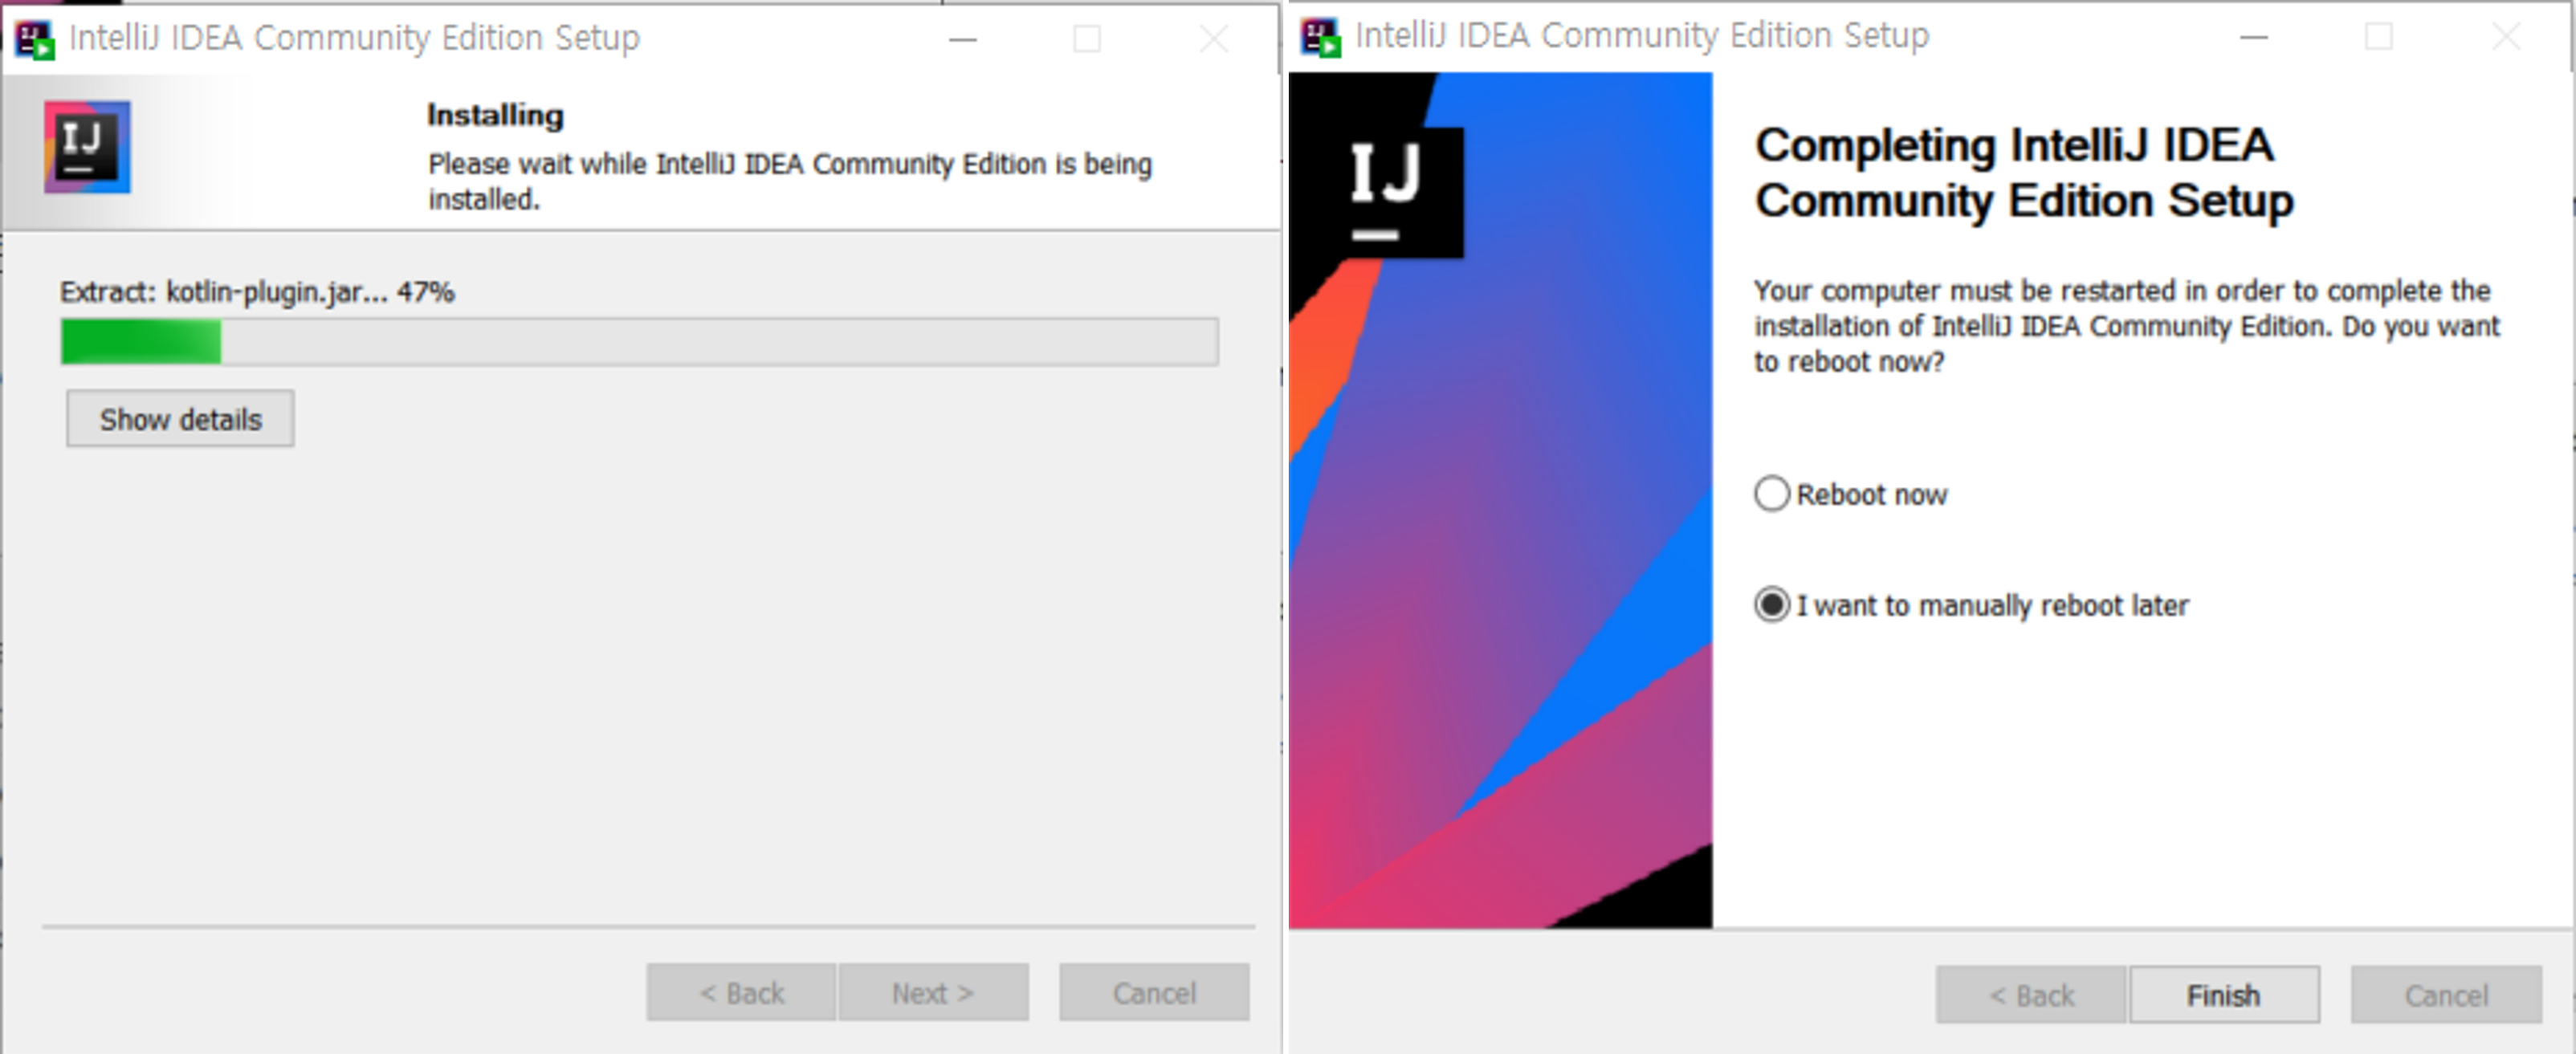Minimize the Installing setup window
Viewport: 2576px width, 1054px height.
tap(962, 40)
